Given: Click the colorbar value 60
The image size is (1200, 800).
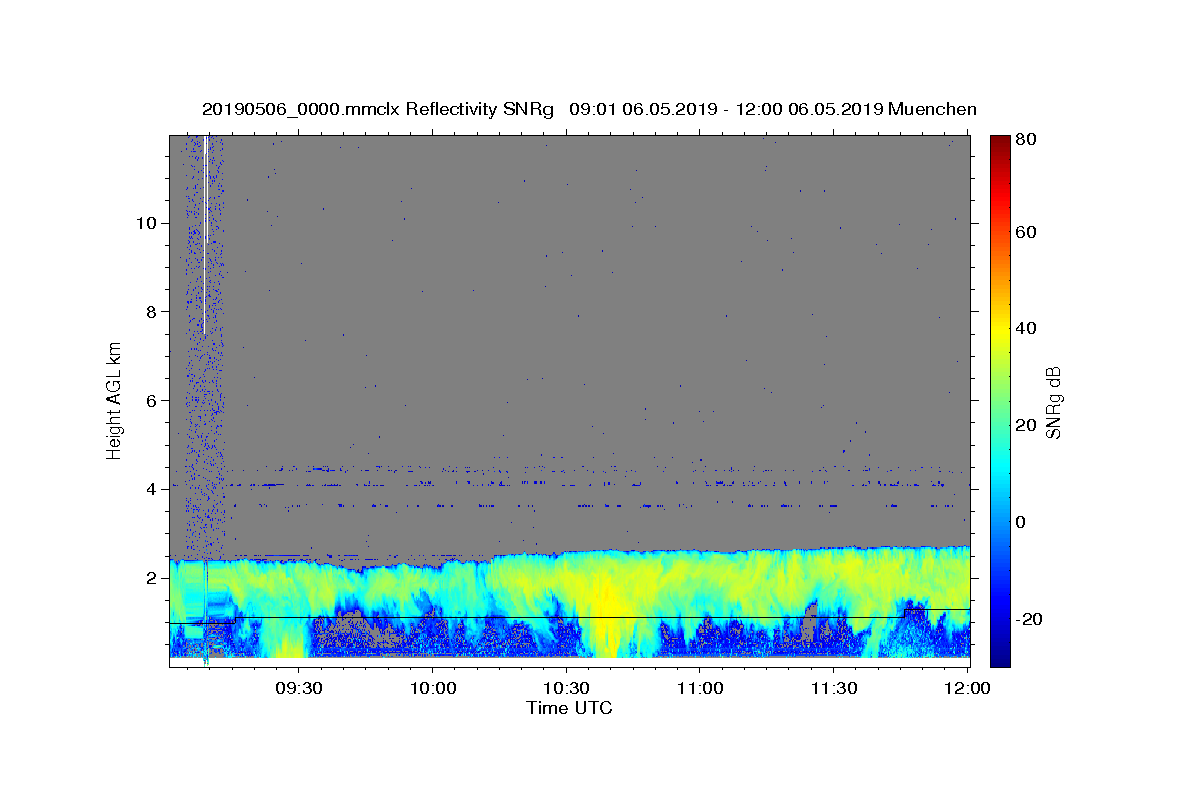Looking at the screenshot, I should [1027, 232].
